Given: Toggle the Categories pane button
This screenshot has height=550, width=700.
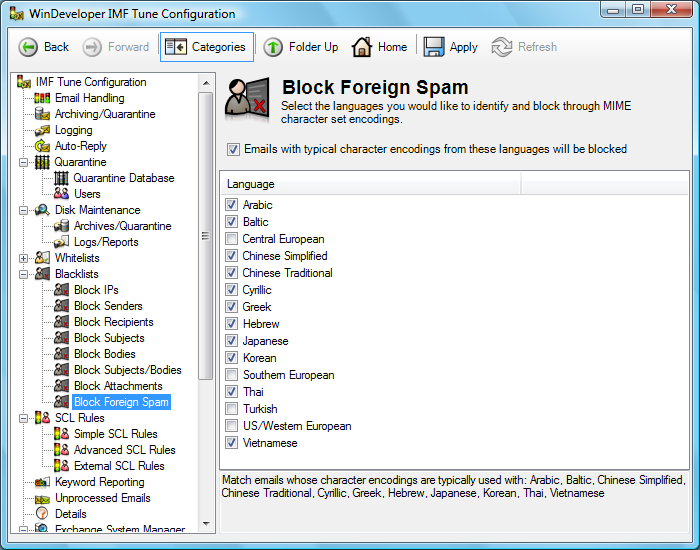Looking at the screenshot, I should (x=207, y=47).
